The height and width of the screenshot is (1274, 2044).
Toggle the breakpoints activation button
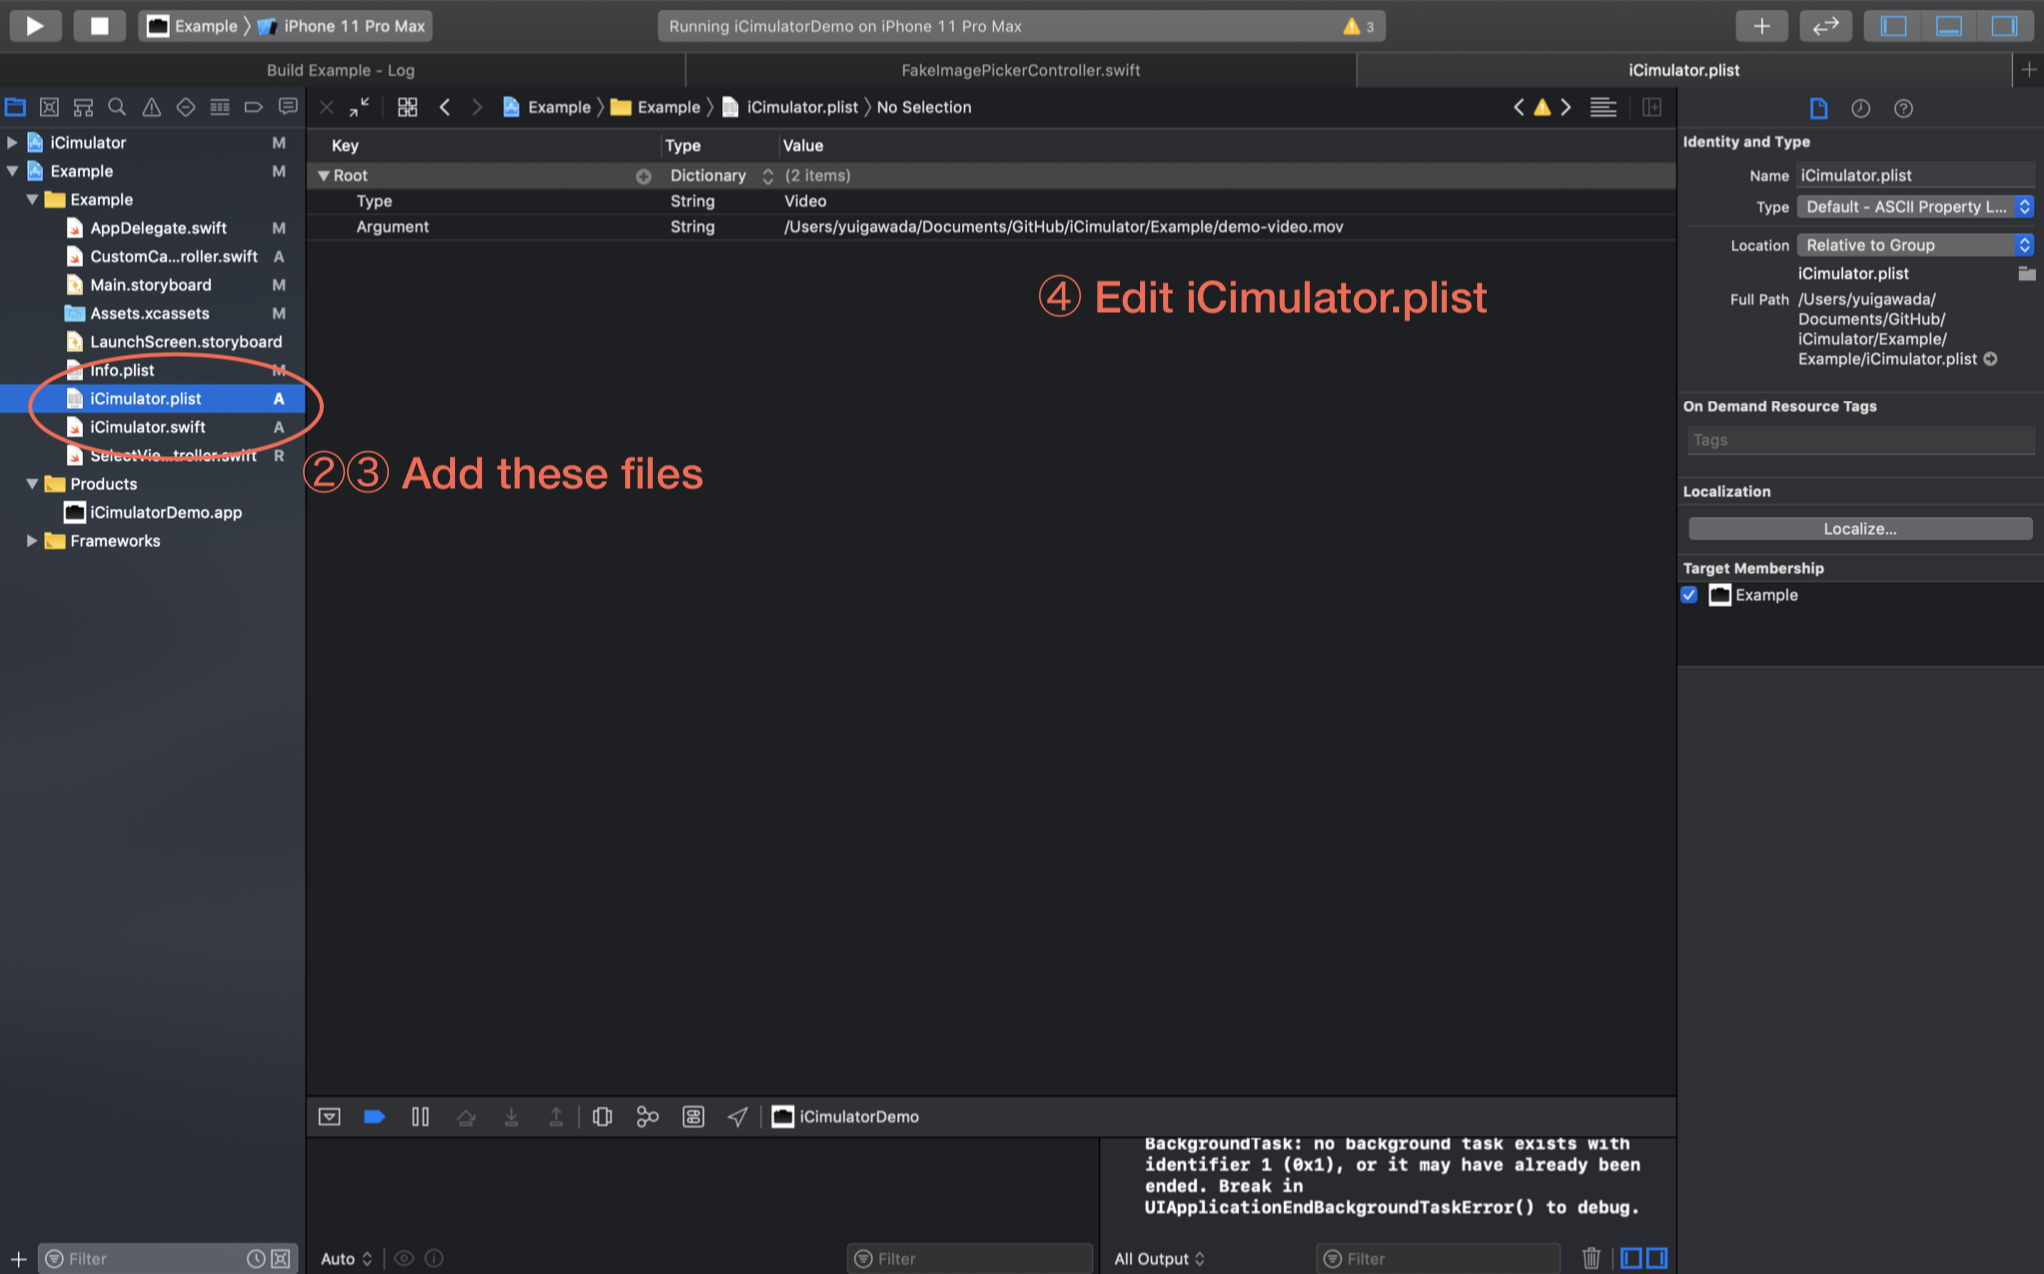click(374, 1117)
